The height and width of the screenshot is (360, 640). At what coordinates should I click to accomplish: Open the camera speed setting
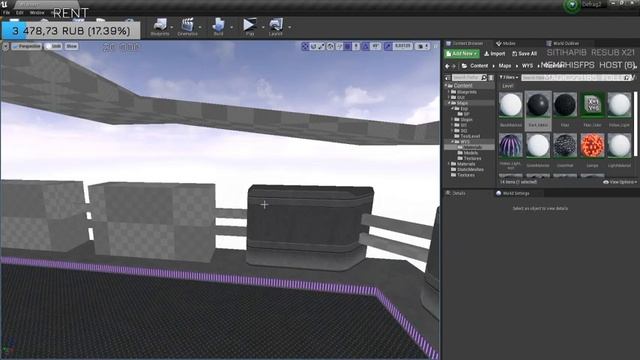[422, 47]
